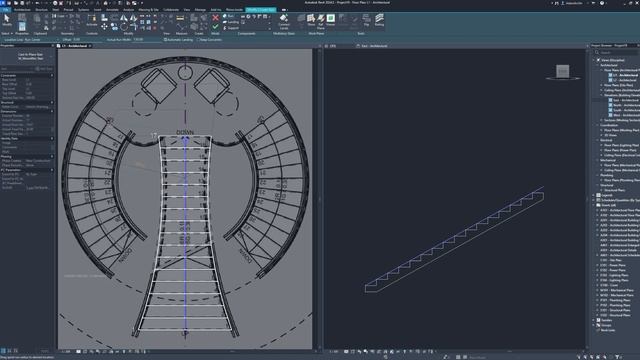Screen dimensions: 640x360
Task: Switch to the Massing & Site ribbon tab
Action: coord(149,9)
